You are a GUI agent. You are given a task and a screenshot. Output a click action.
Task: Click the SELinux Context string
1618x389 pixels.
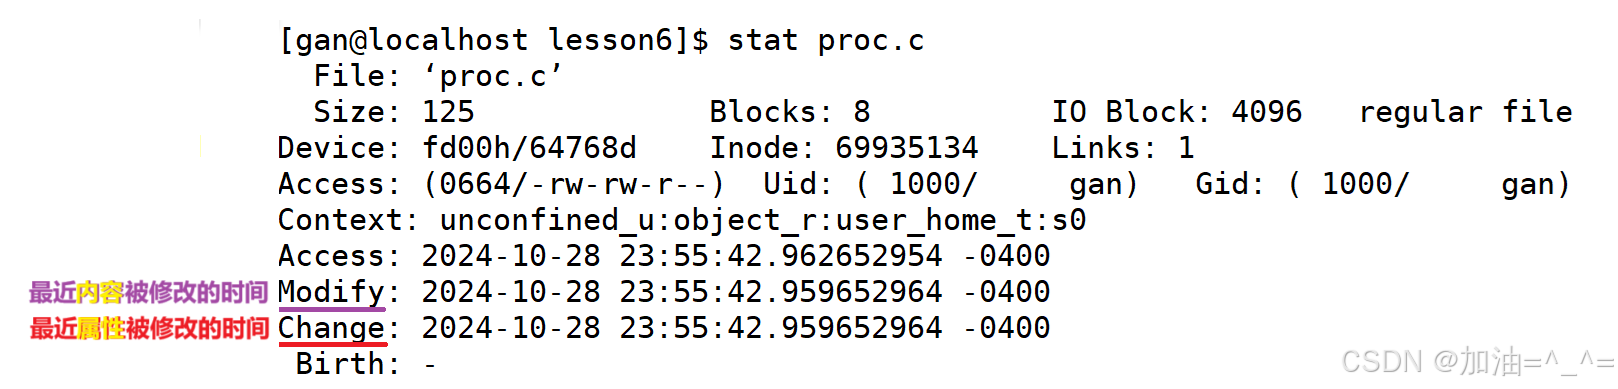(763, 220)
